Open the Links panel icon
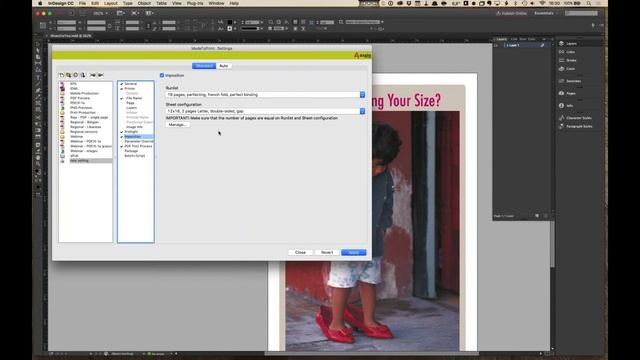Viewport: 640px width, 360px height. [562, 52]
